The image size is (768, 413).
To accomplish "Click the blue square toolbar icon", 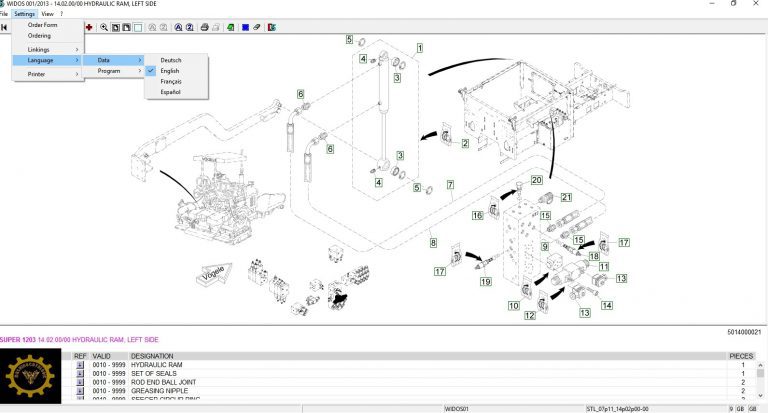I will (245, 27).
